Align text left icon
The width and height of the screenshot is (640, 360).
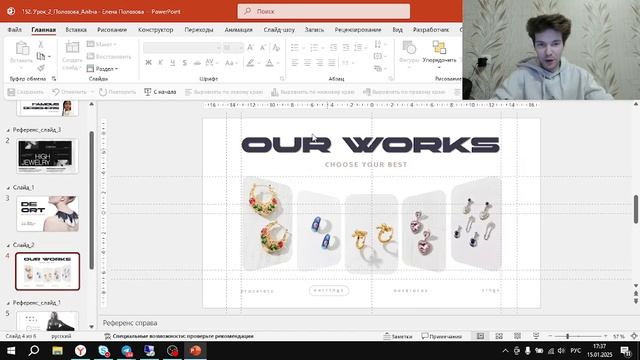(x=295, y=63)
